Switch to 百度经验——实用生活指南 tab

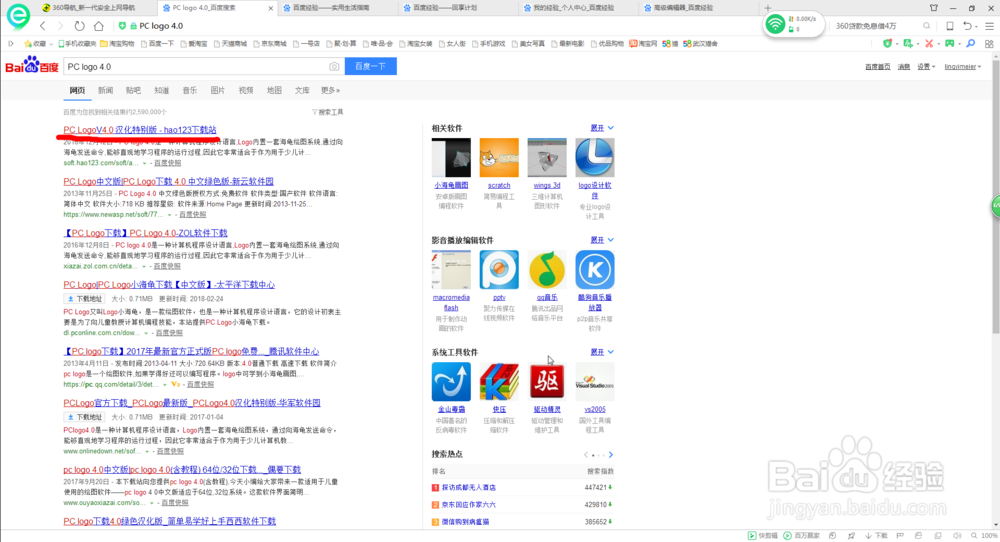(x=330, y=8)
